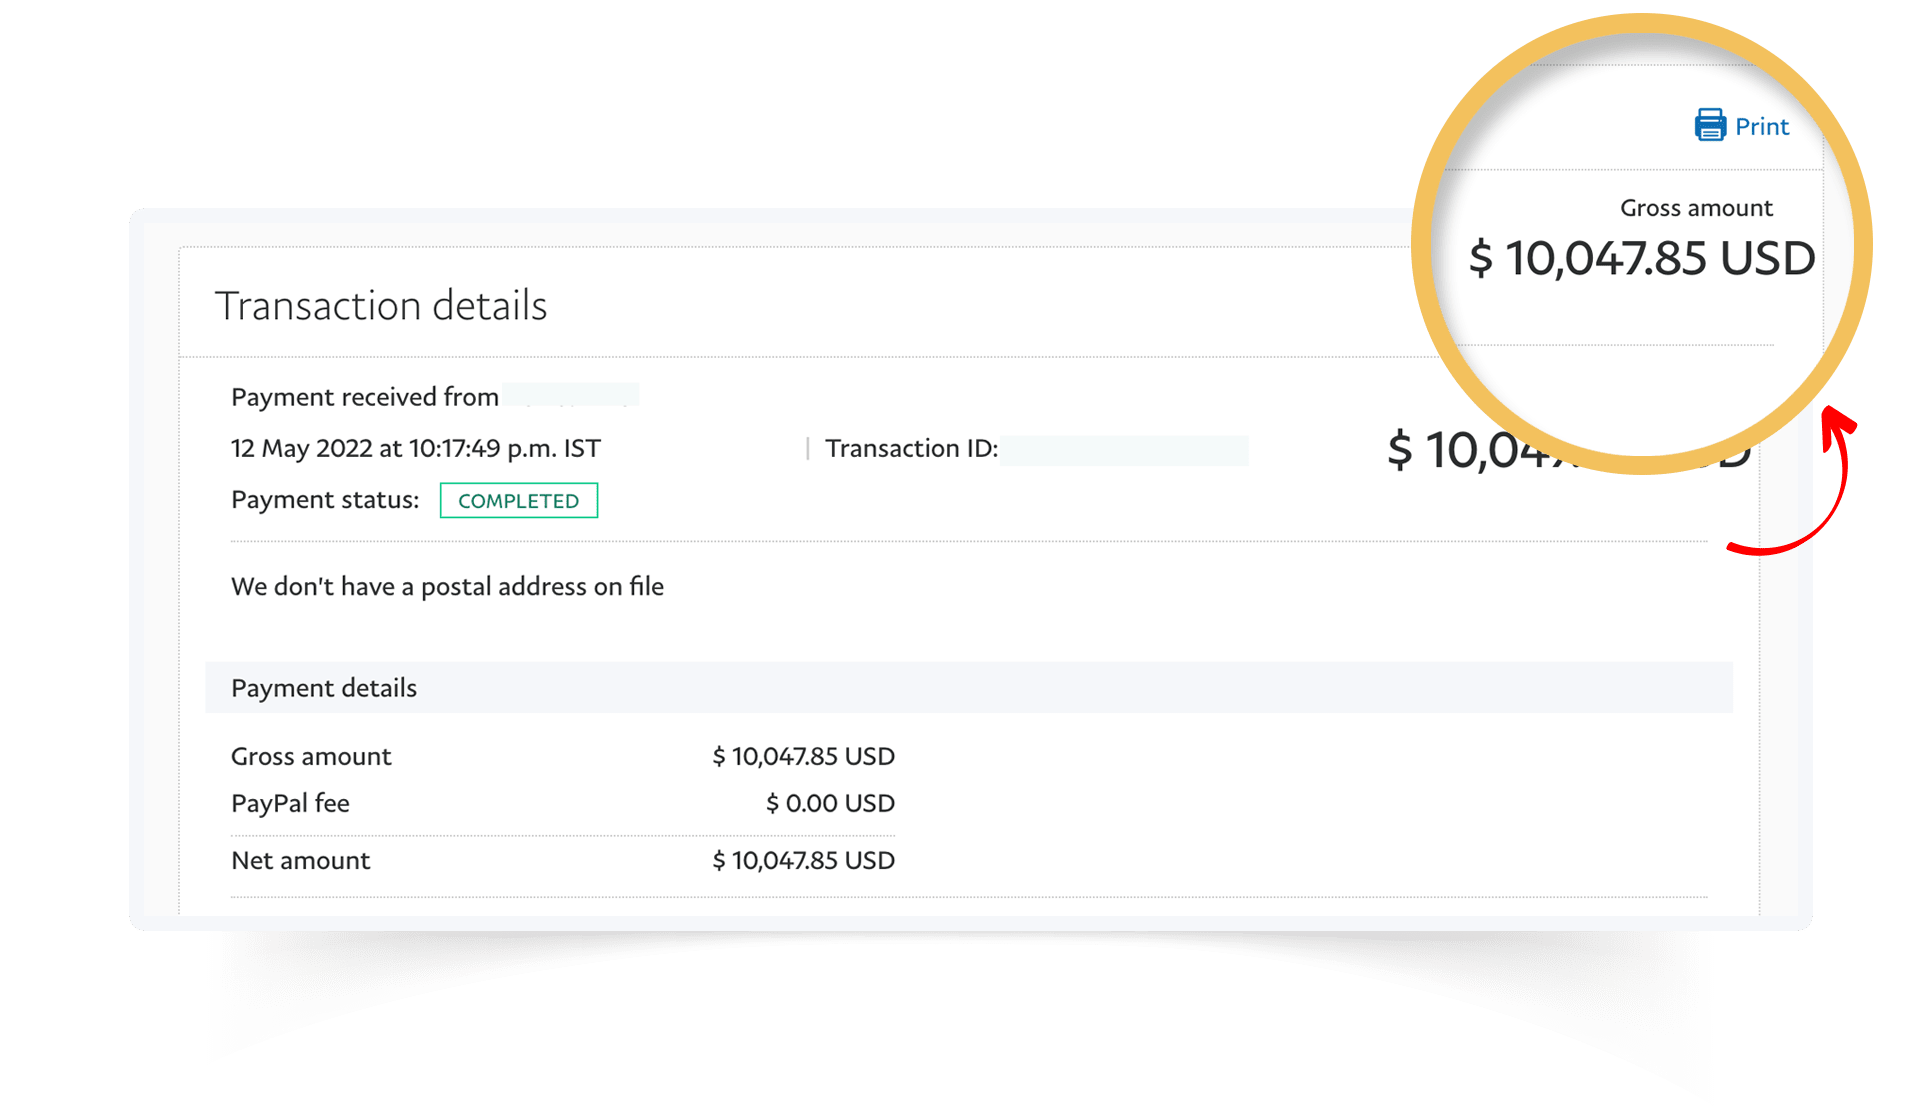The width and height of the screenshot is (1920, 1112).
Task: Click the redacted payer name field
Action: 571,395
